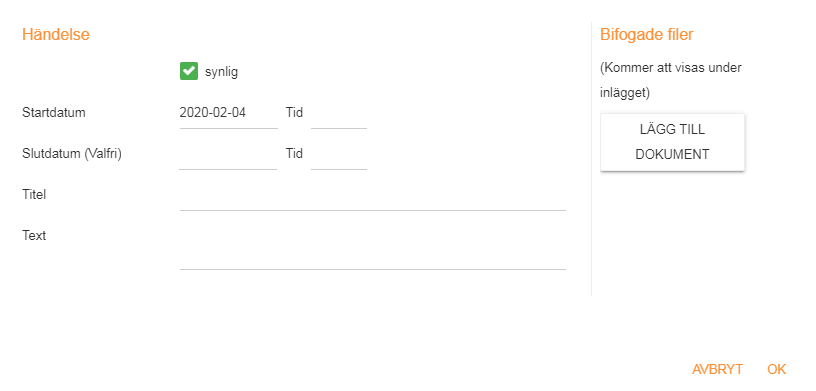The height and width of the screenshot is (391, 816).
Task: Click into the Titel input field
Action: coord(373,196)
